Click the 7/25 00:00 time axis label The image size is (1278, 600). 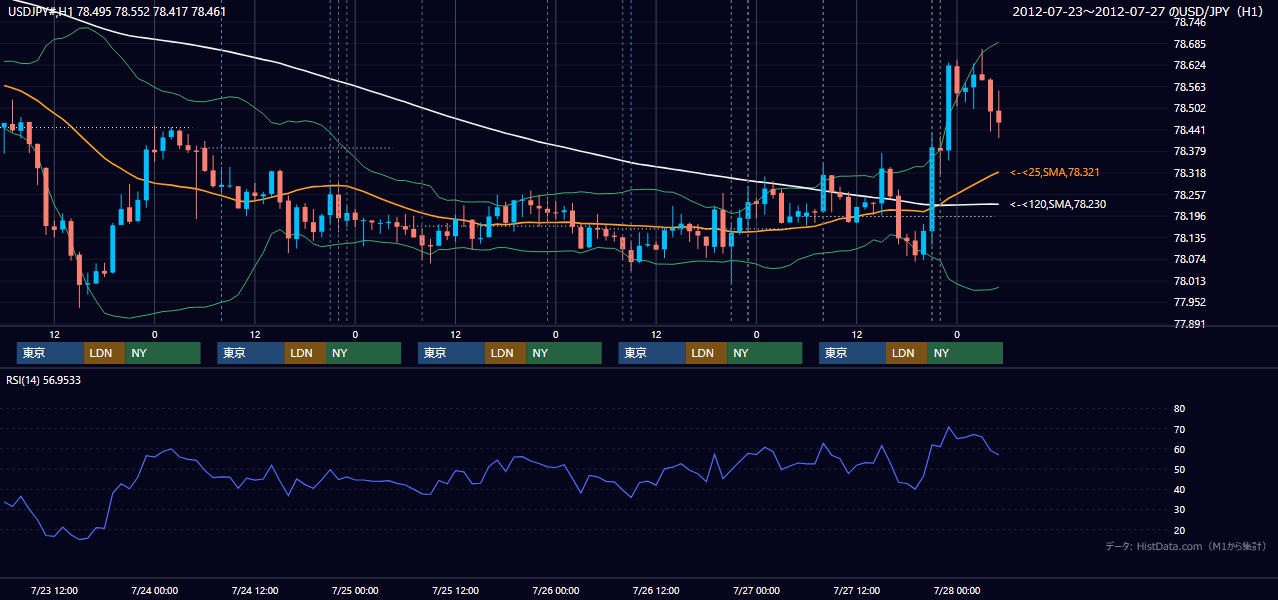(x=355, y=590)
